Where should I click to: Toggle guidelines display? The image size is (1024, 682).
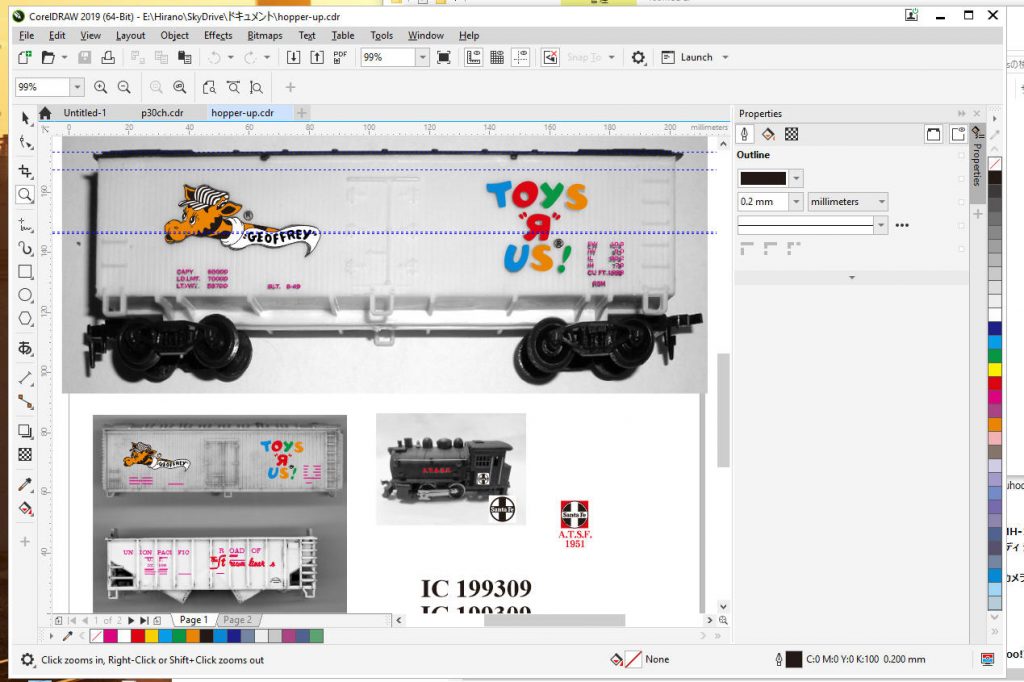click(x=520, y=57)
